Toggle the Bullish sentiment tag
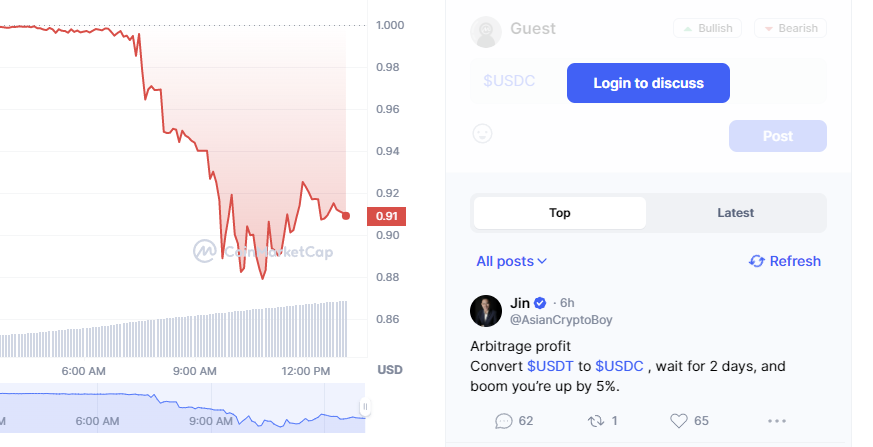 point(707,29)
